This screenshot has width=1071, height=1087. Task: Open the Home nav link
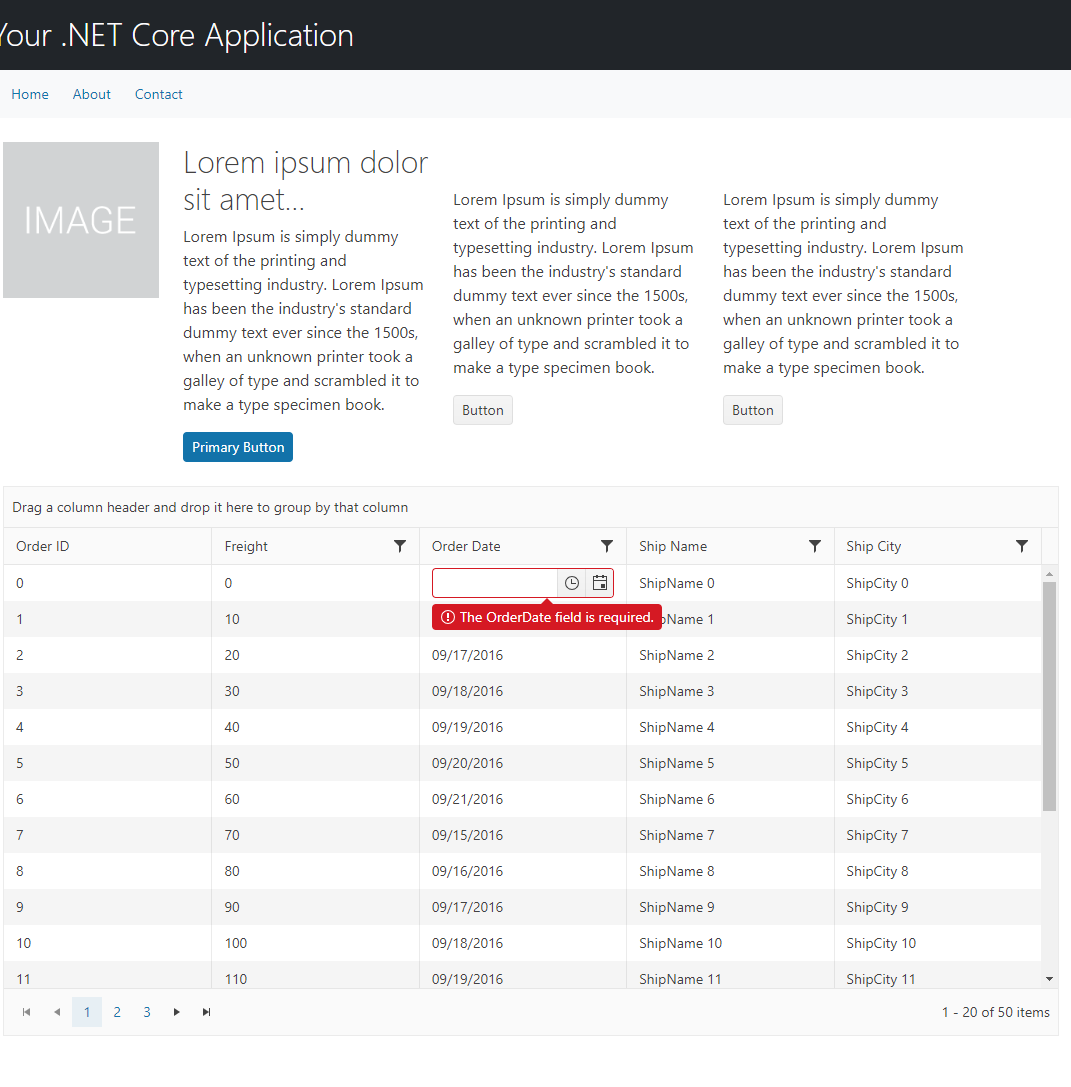click(x=30, y=94)
